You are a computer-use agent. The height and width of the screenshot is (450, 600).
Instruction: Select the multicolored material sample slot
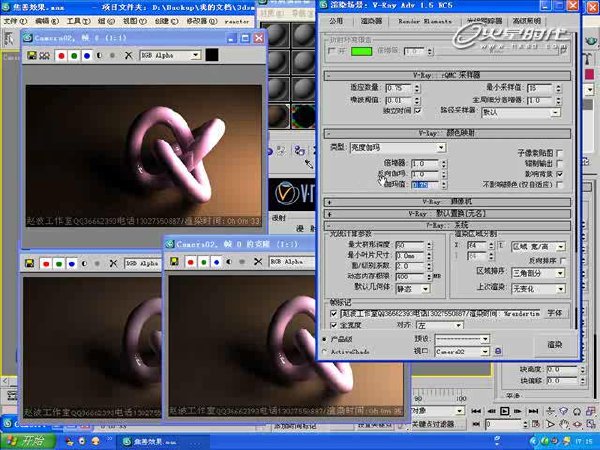coord(303,116)
